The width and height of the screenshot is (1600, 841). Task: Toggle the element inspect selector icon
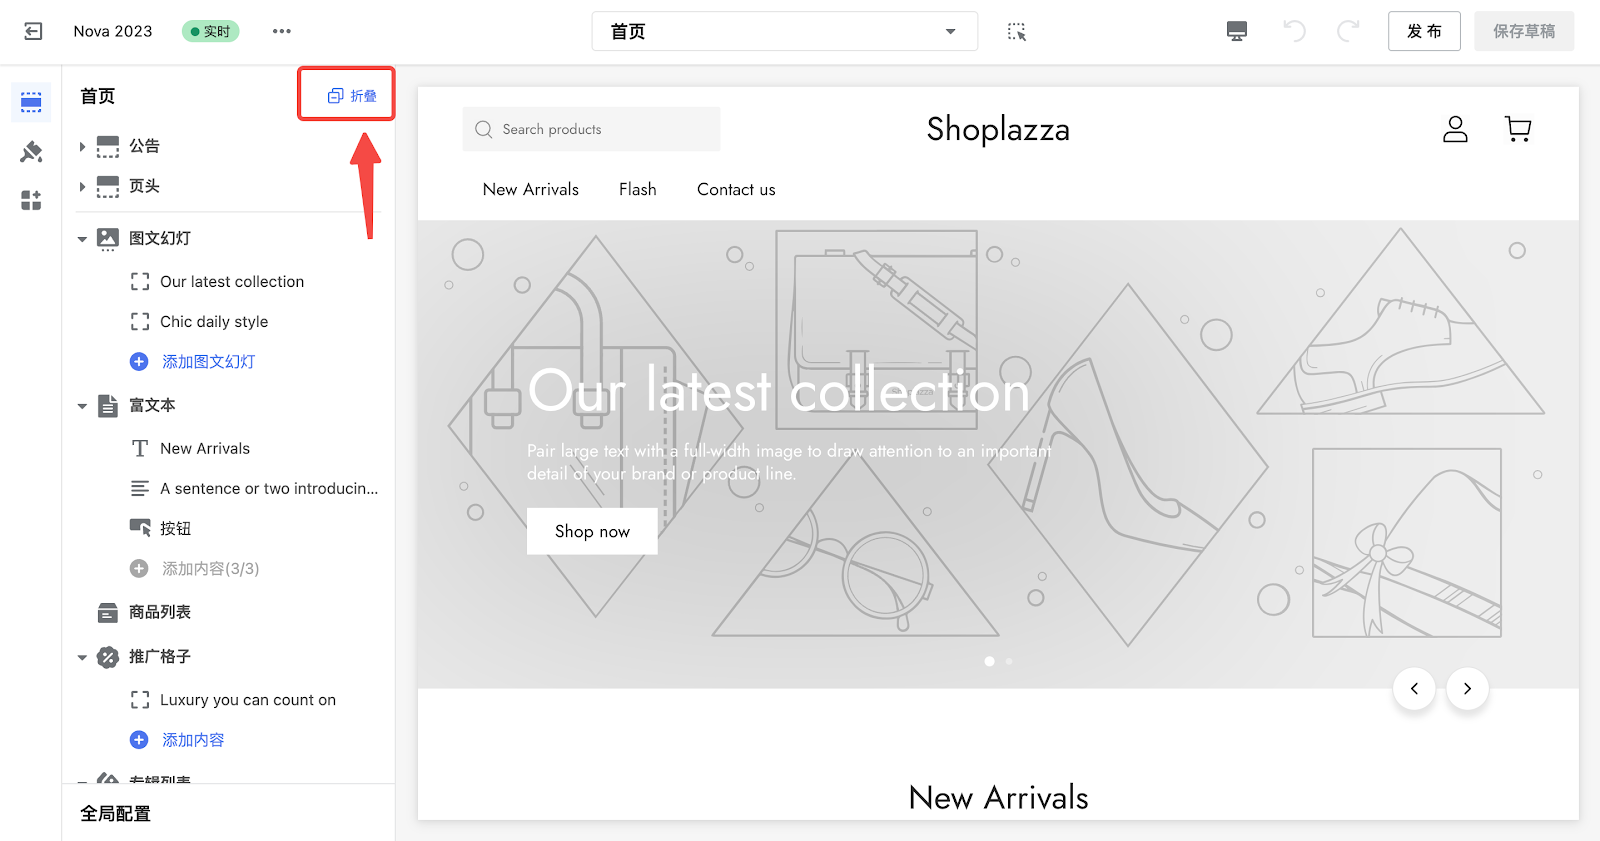pyautogui.click(x=1017, y=32)
